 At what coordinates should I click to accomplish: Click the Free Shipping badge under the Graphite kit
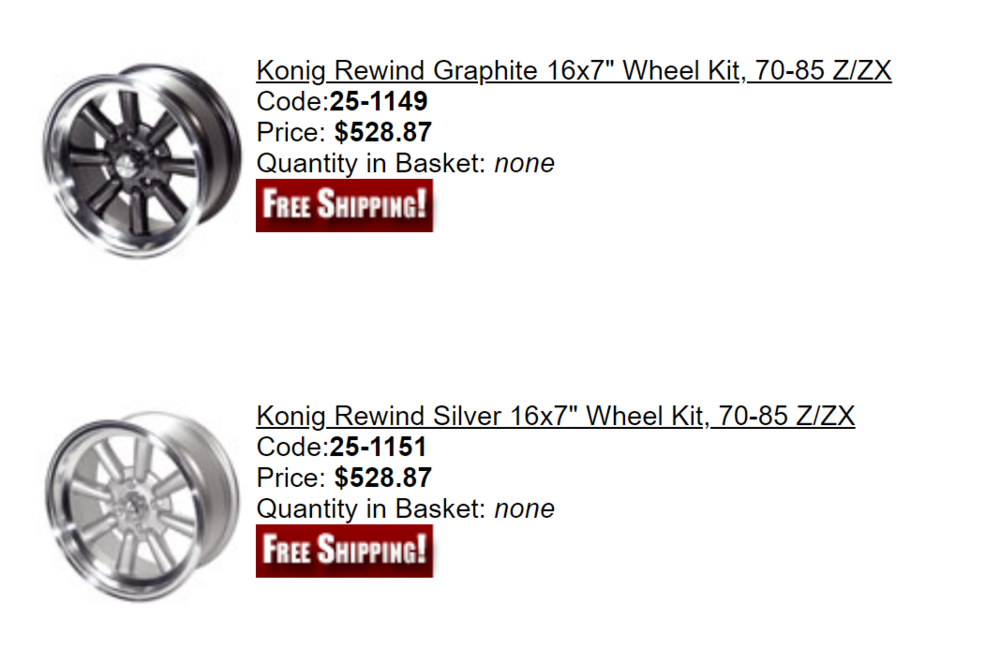point(344,205)
